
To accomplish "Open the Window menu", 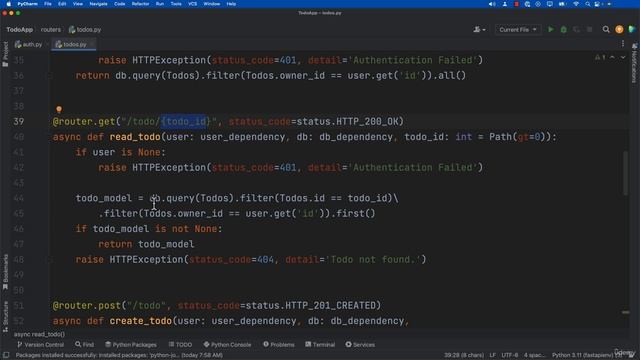I will click(211, 4).
